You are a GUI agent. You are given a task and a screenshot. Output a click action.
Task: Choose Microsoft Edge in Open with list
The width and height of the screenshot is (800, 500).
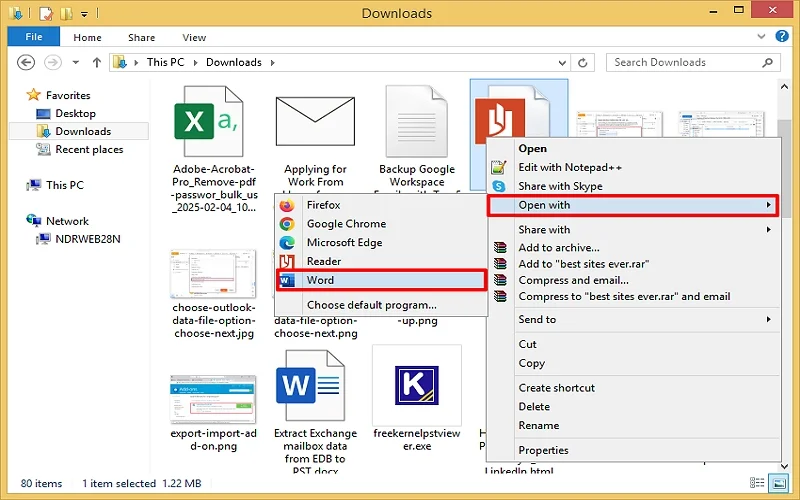click(381, 243)
